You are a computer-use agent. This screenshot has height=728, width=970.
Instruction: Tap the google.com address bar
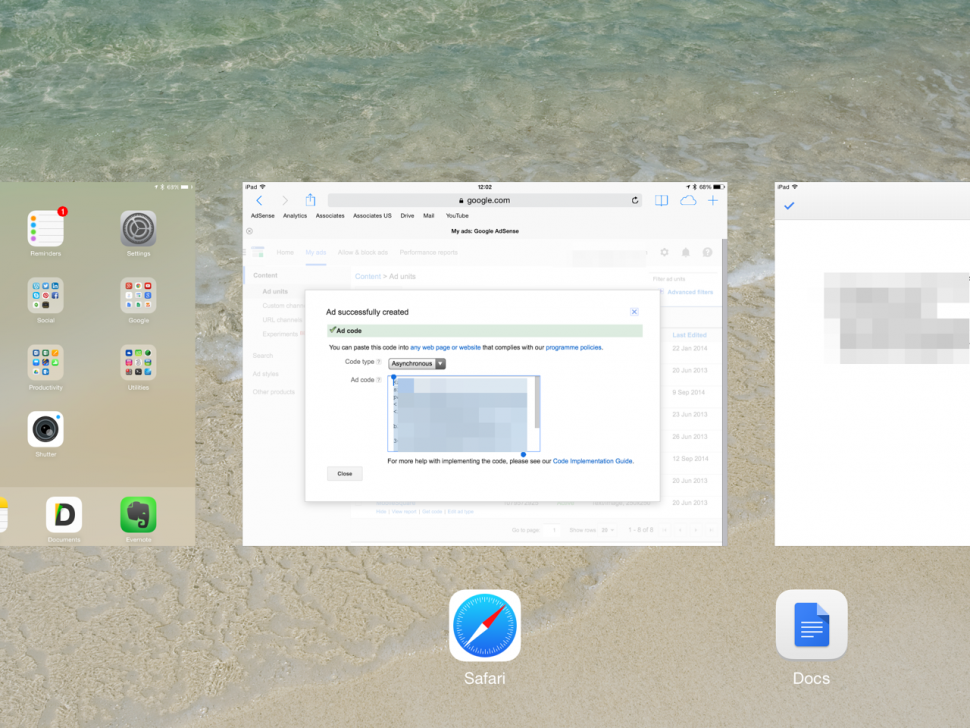pyautogui.click(x=484, y=200)
